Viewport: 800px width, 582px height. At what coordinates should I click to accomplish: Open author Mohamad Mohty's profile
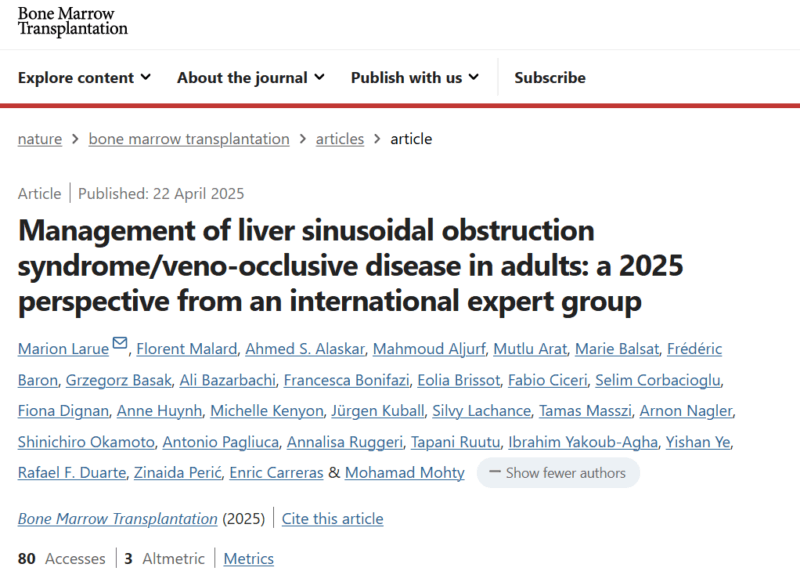(x=405, y=473)
